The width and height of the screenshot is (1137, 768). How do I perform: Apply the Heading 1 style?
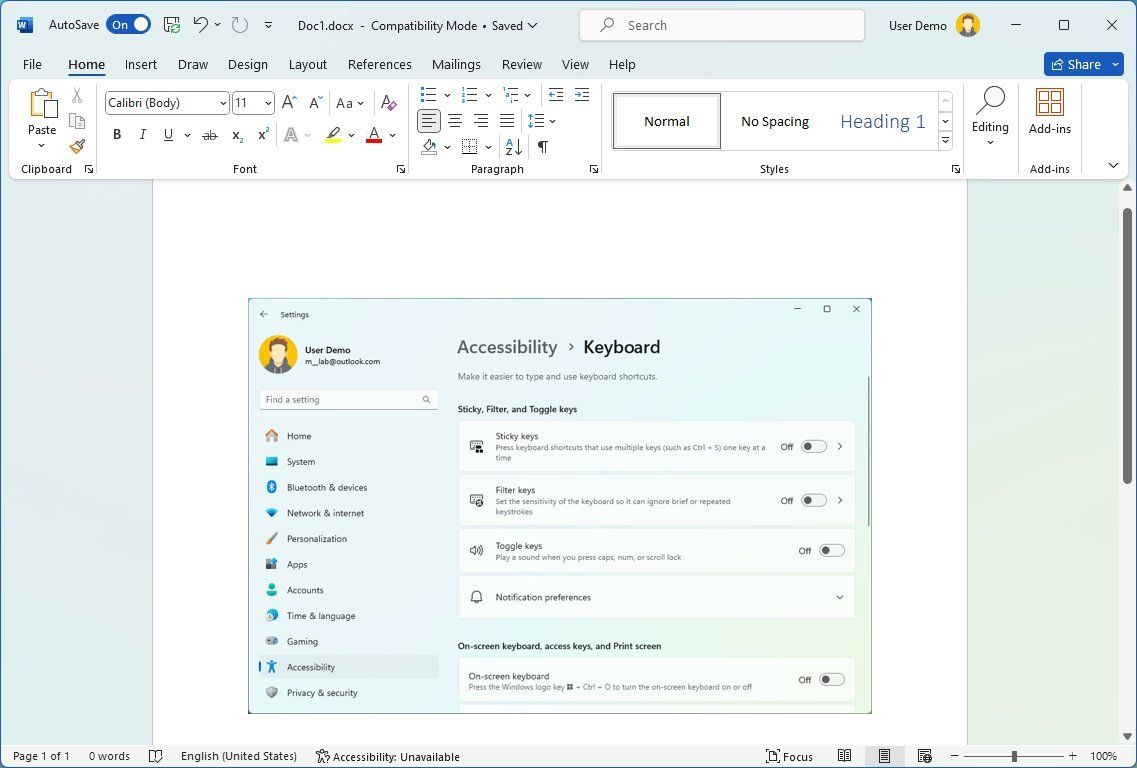[882, 121]
